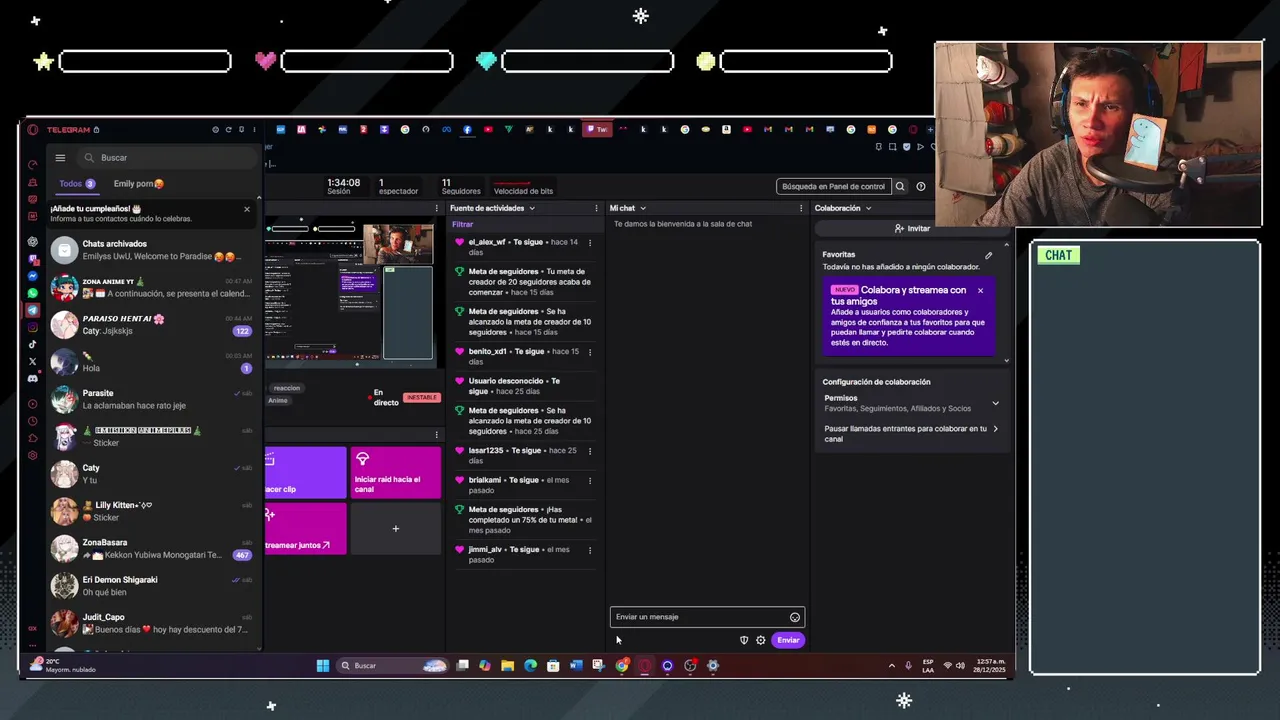Image resolution: width=1280 pixels, height=720 pixels.
Task: Open the Telegram hamburger menu
Action: tap(60, 158)
